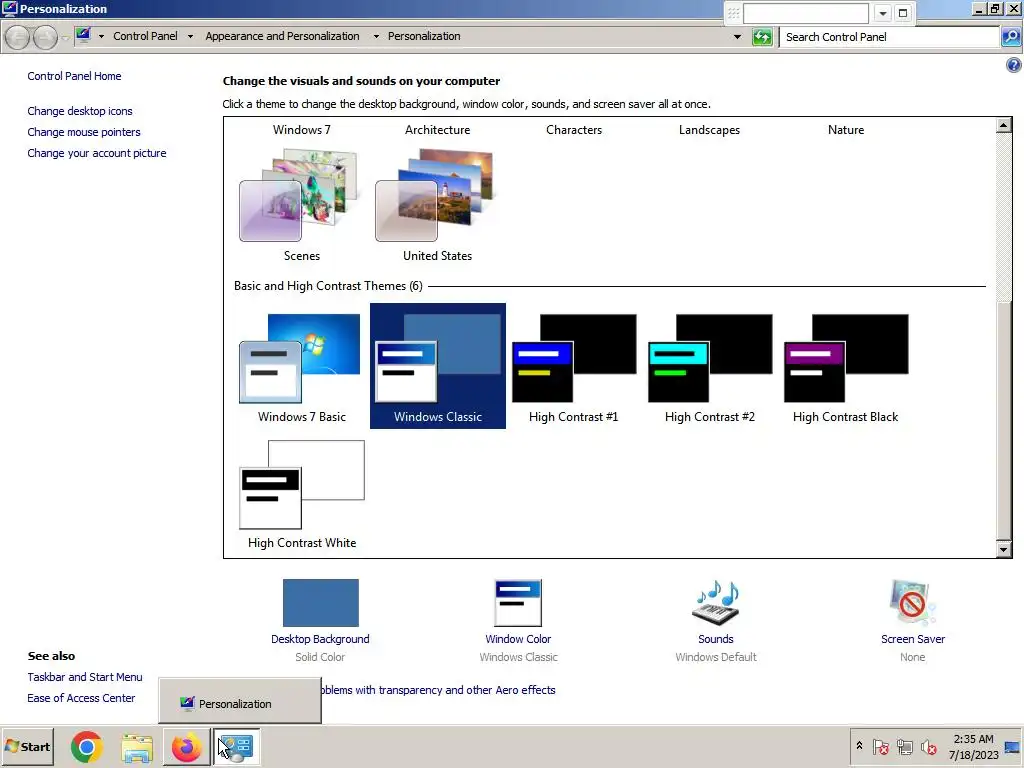
Task: Apply the High Contrast Black theme
Action: coord(846,366)
